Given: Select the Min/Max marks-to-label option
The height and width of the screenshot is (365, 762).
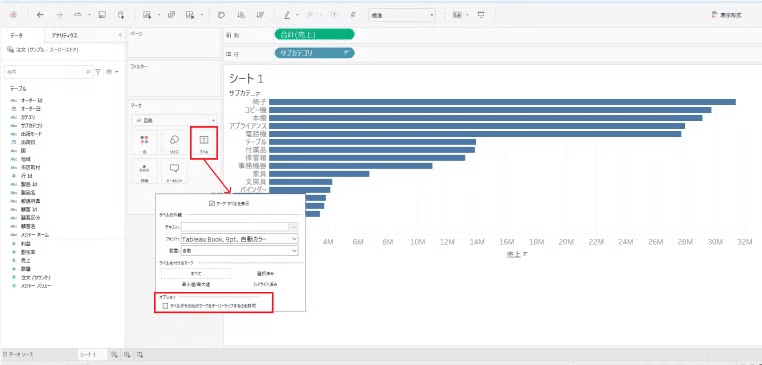Looking at the screenshot, I should pyautogui.click(x=196, y=284).
